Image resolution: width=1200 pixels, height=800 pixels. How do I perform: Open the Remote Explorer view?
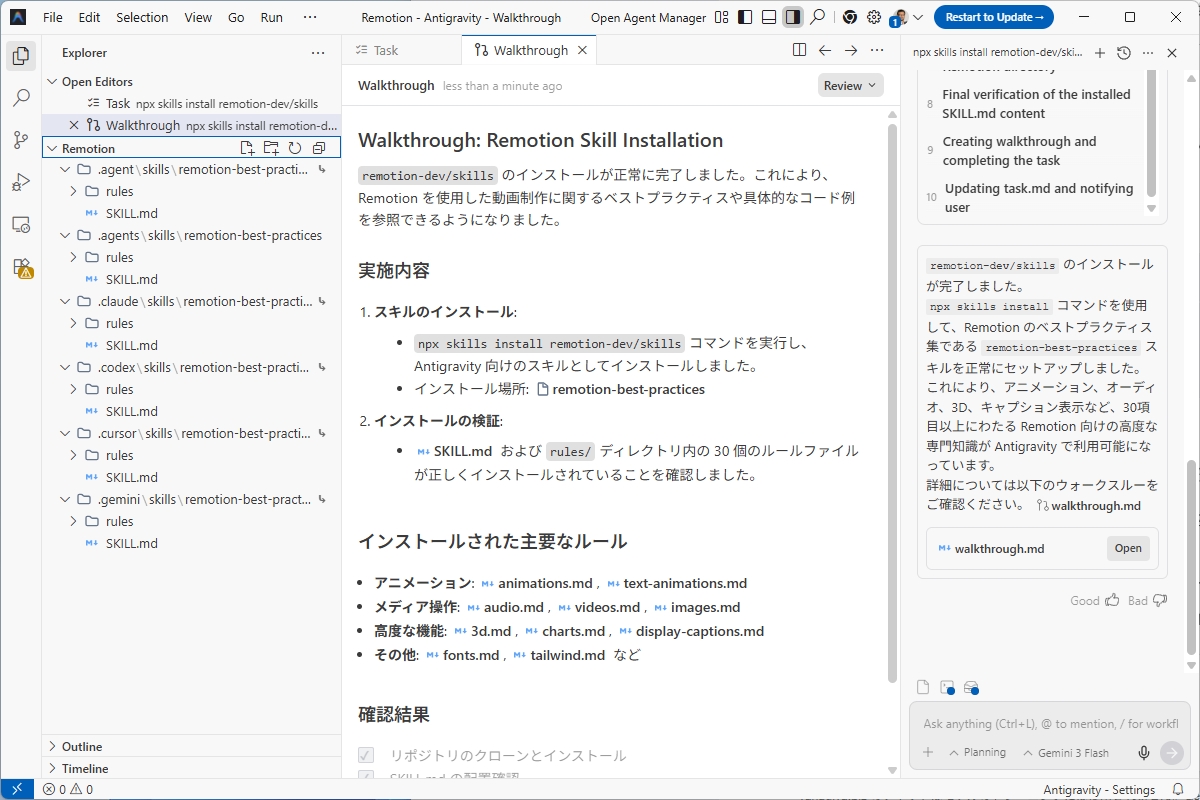click(x=20, y=224)
